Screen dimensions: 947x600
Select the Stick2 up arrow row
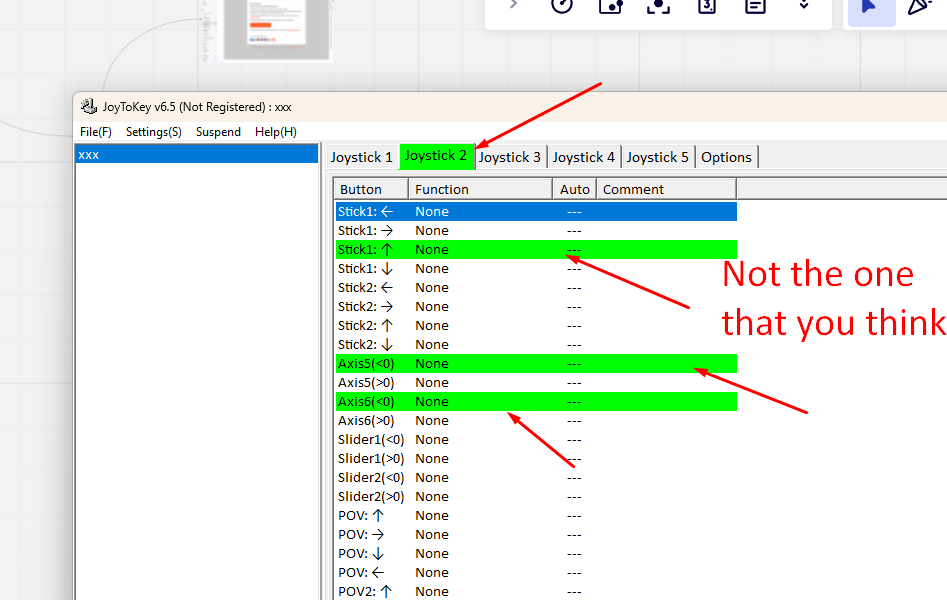point(536,326)
